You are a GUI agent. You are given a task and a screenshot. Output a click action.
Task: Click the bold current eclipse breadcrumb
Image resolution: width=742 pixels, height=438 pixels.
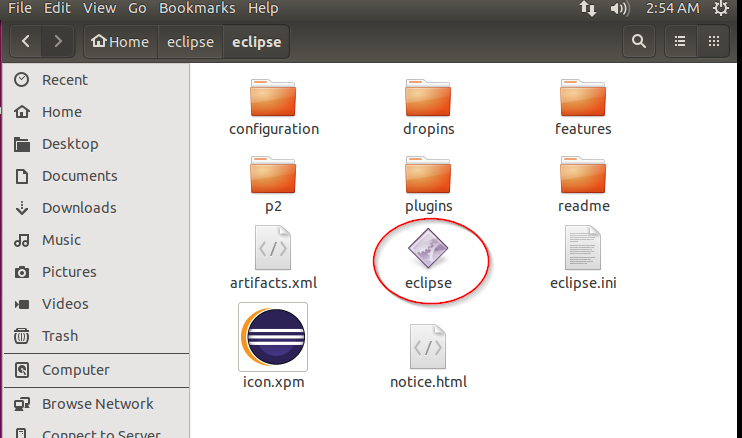pyautogui.click(x=256, y=42)
